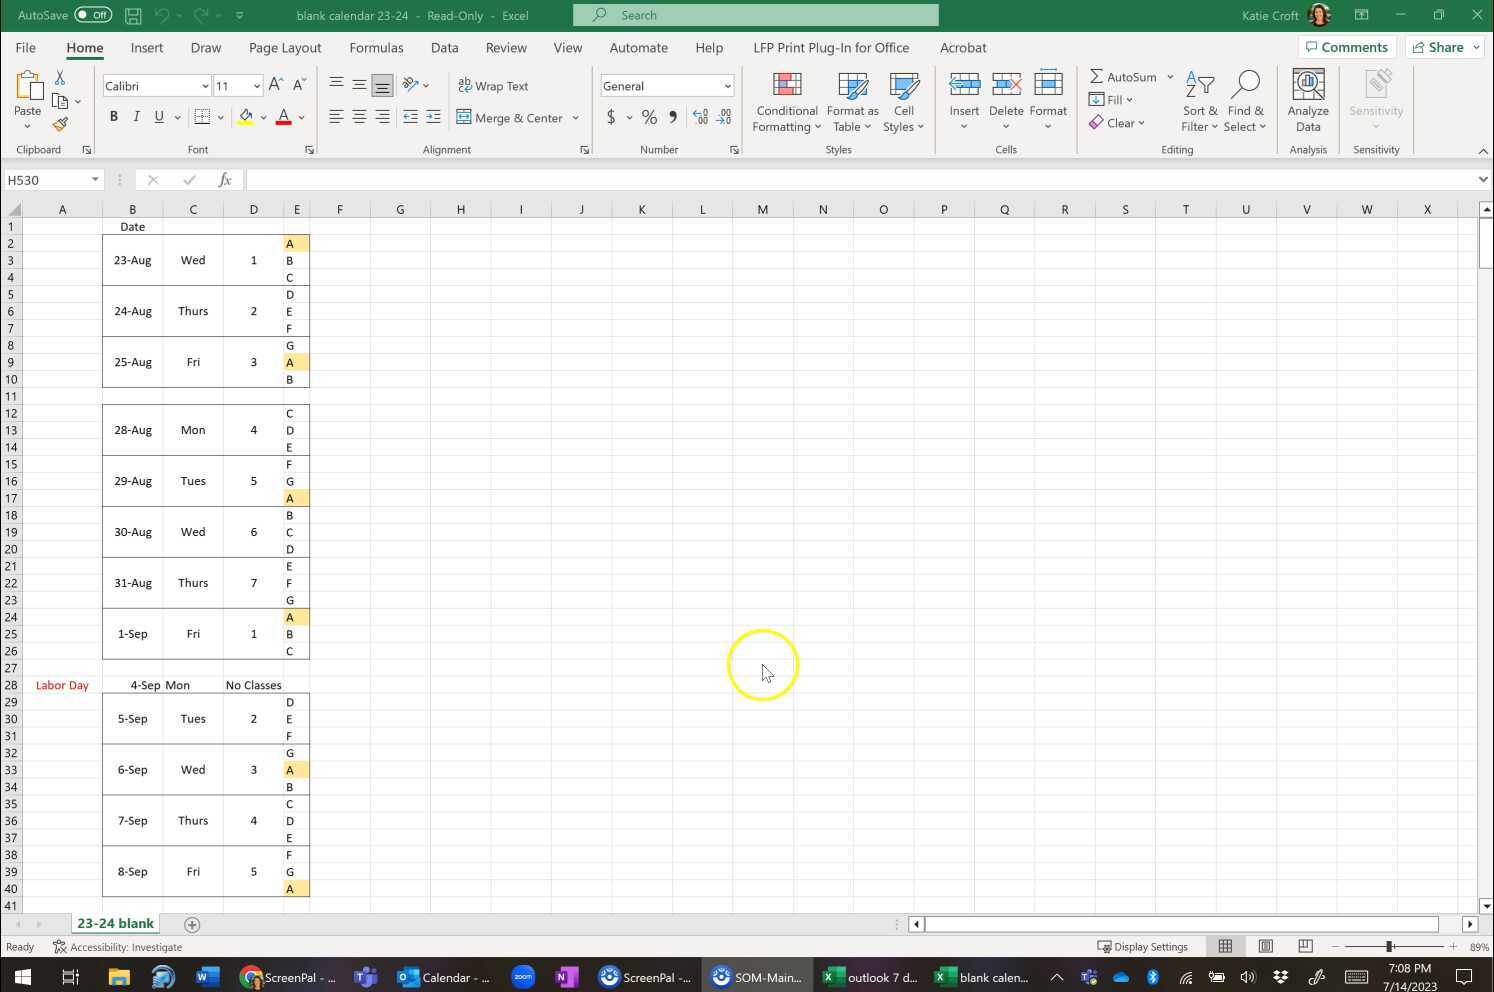
Task: Open the Automate menu
Action: click(x=638, y=47)
